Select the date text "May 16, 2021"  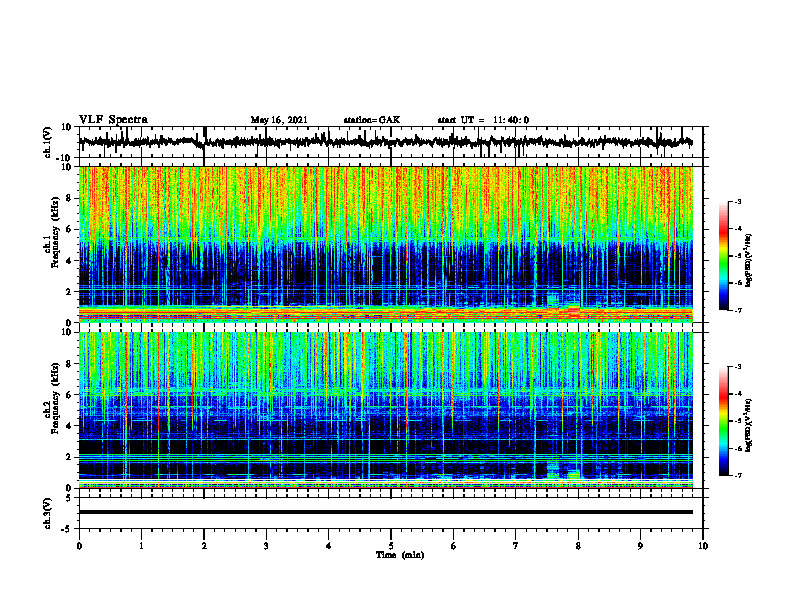[x=279, y=120]
